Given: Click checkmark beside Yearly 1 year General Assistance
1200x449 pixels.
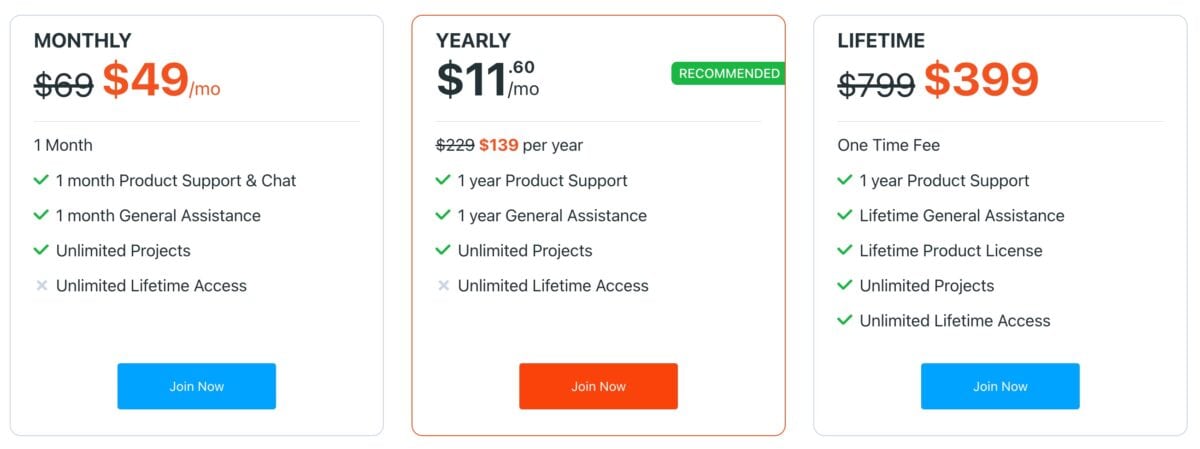Looking at the screenshot, I should tap(443, 216).
